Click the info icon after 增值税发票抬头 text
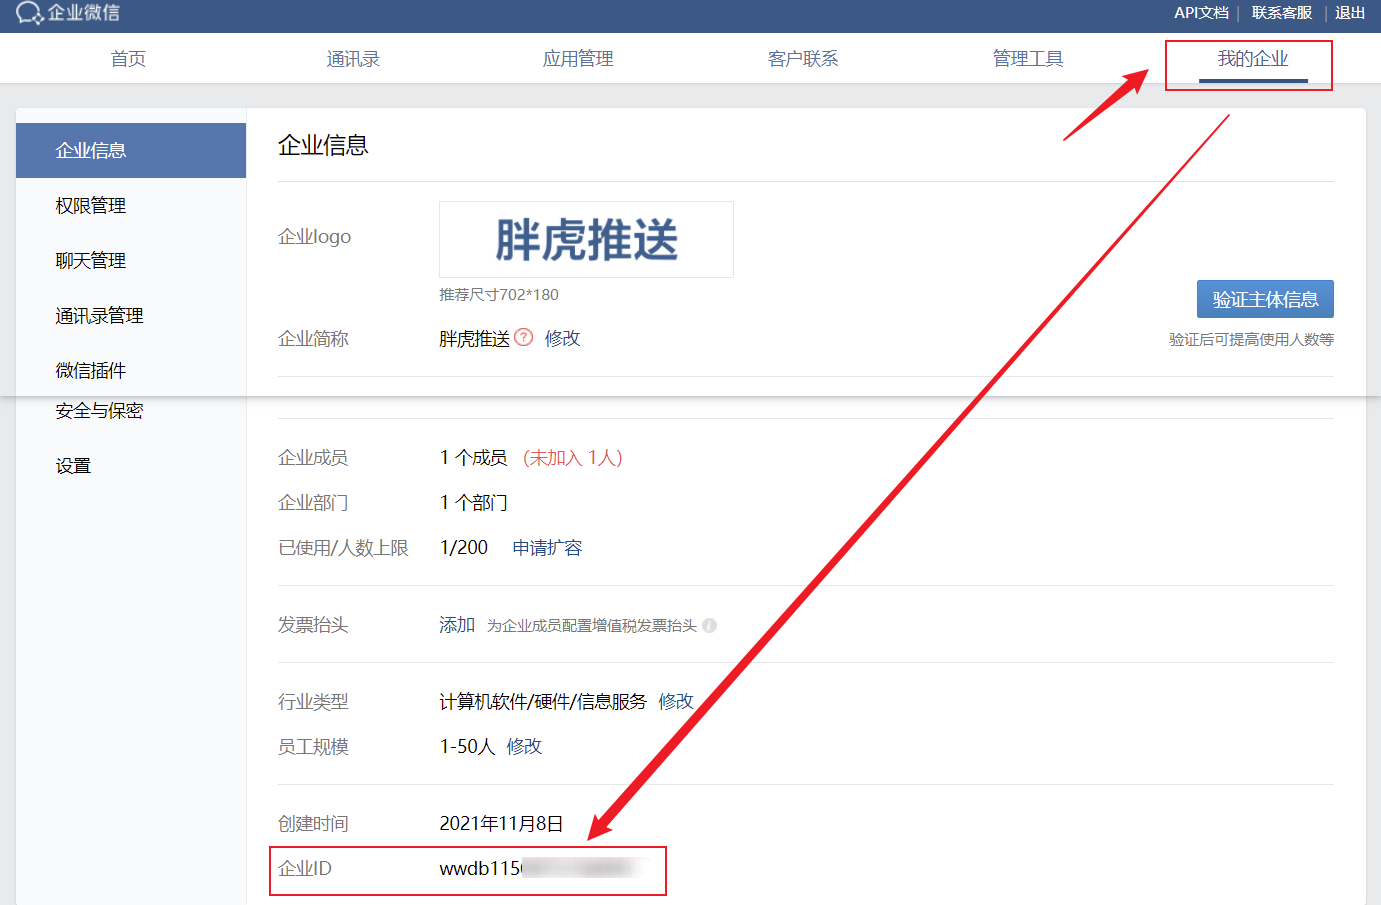1381x905 pixels. click(710, 625)
